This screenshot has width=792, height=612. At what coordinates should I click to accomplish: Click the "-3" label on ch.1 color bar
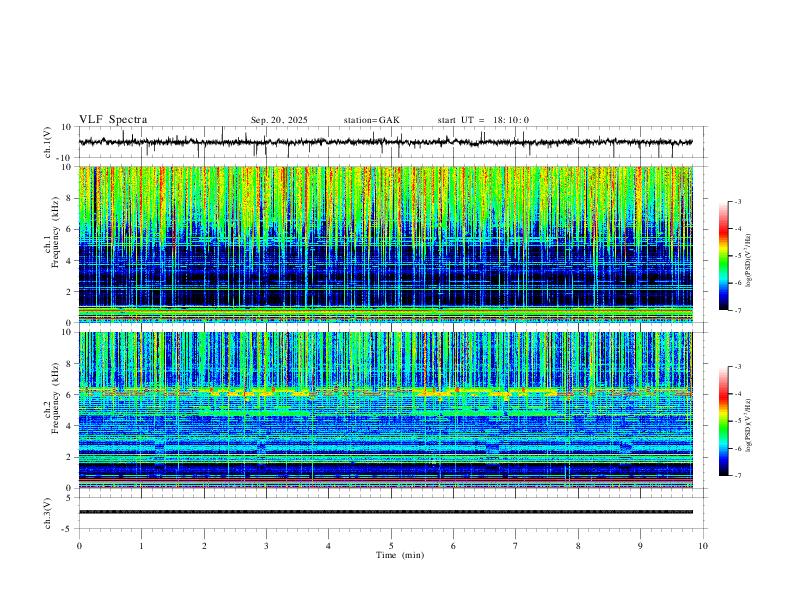point(738,201)
